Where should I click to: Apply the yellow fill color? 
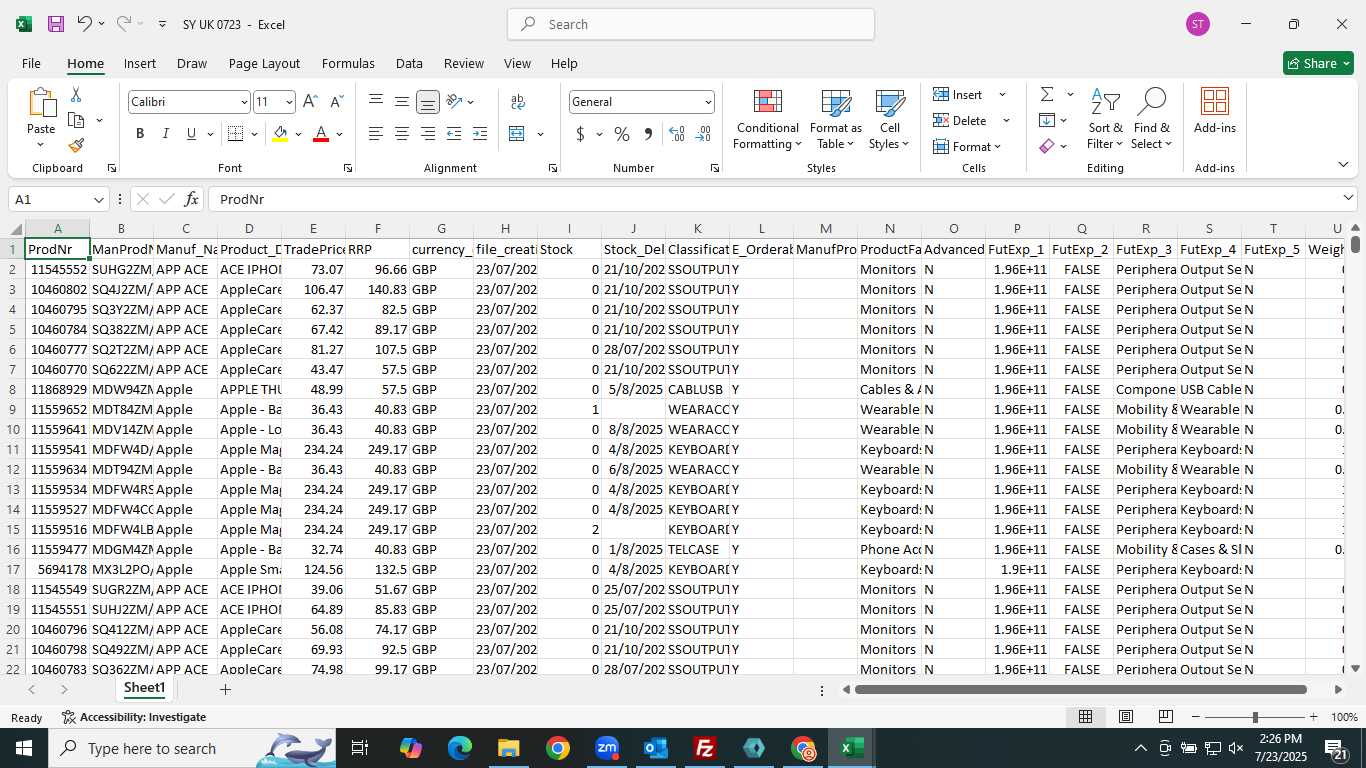pyautogui.click(x=281, y=134)
